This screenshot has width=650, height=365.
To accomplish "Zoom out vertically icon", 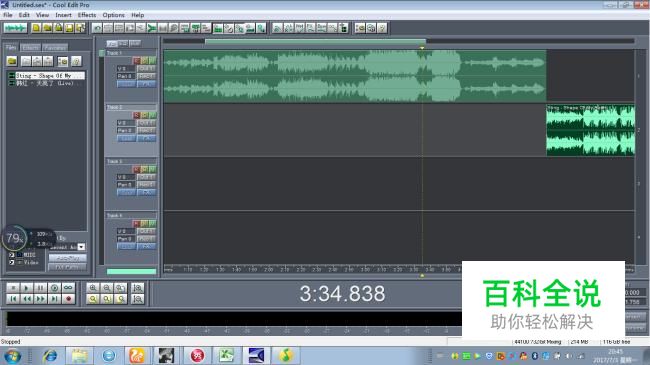I will (x=138, y=299).
